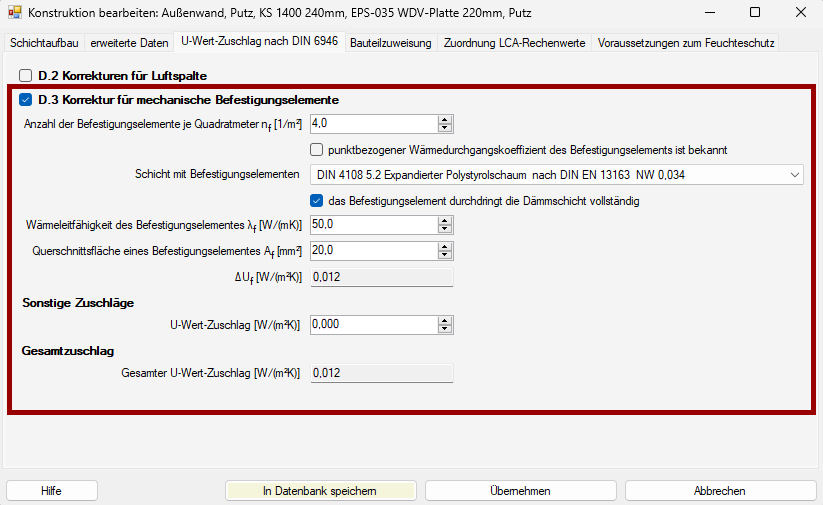823x505 pixels.
Task: Decrease fastener cross-section area value
Action: point(445,255)
